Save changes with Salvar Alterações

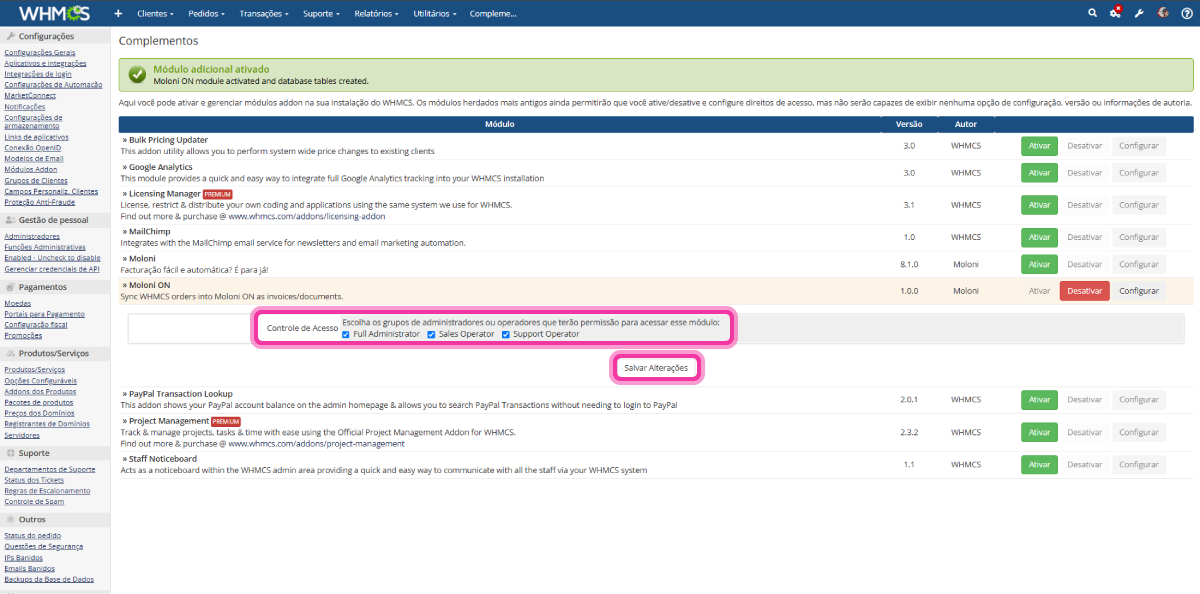click(x=656, y=368)
